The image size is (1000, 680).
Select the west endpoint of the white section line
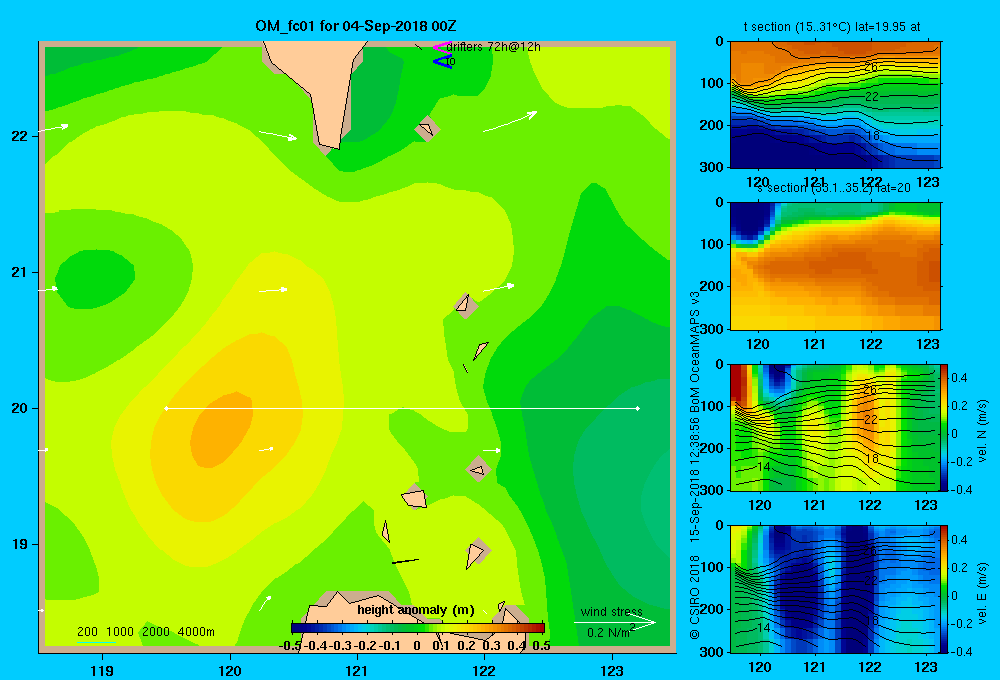tap(166, 408)
